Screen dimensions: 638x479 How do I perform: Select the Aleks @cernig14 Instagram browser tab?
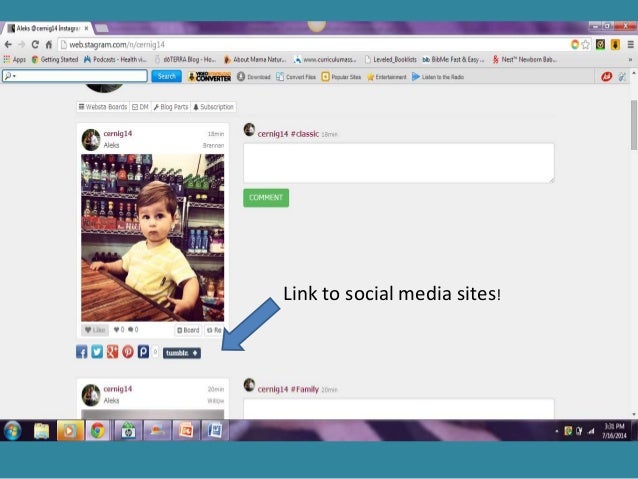[x=48, y=28]
